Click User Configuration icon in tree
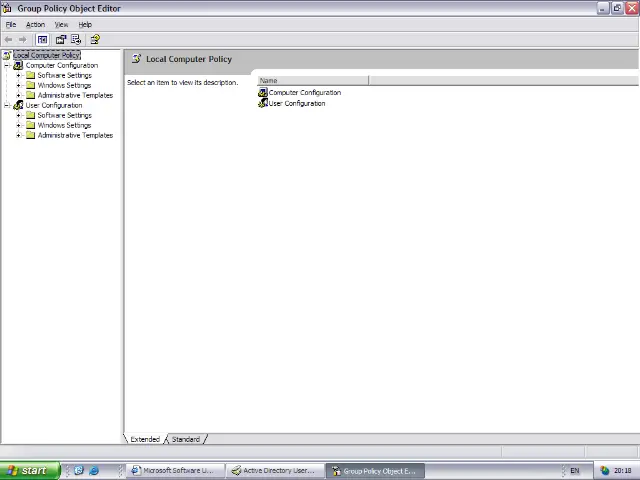This screenshot has height=480, width=640. [x=18, y=105]
